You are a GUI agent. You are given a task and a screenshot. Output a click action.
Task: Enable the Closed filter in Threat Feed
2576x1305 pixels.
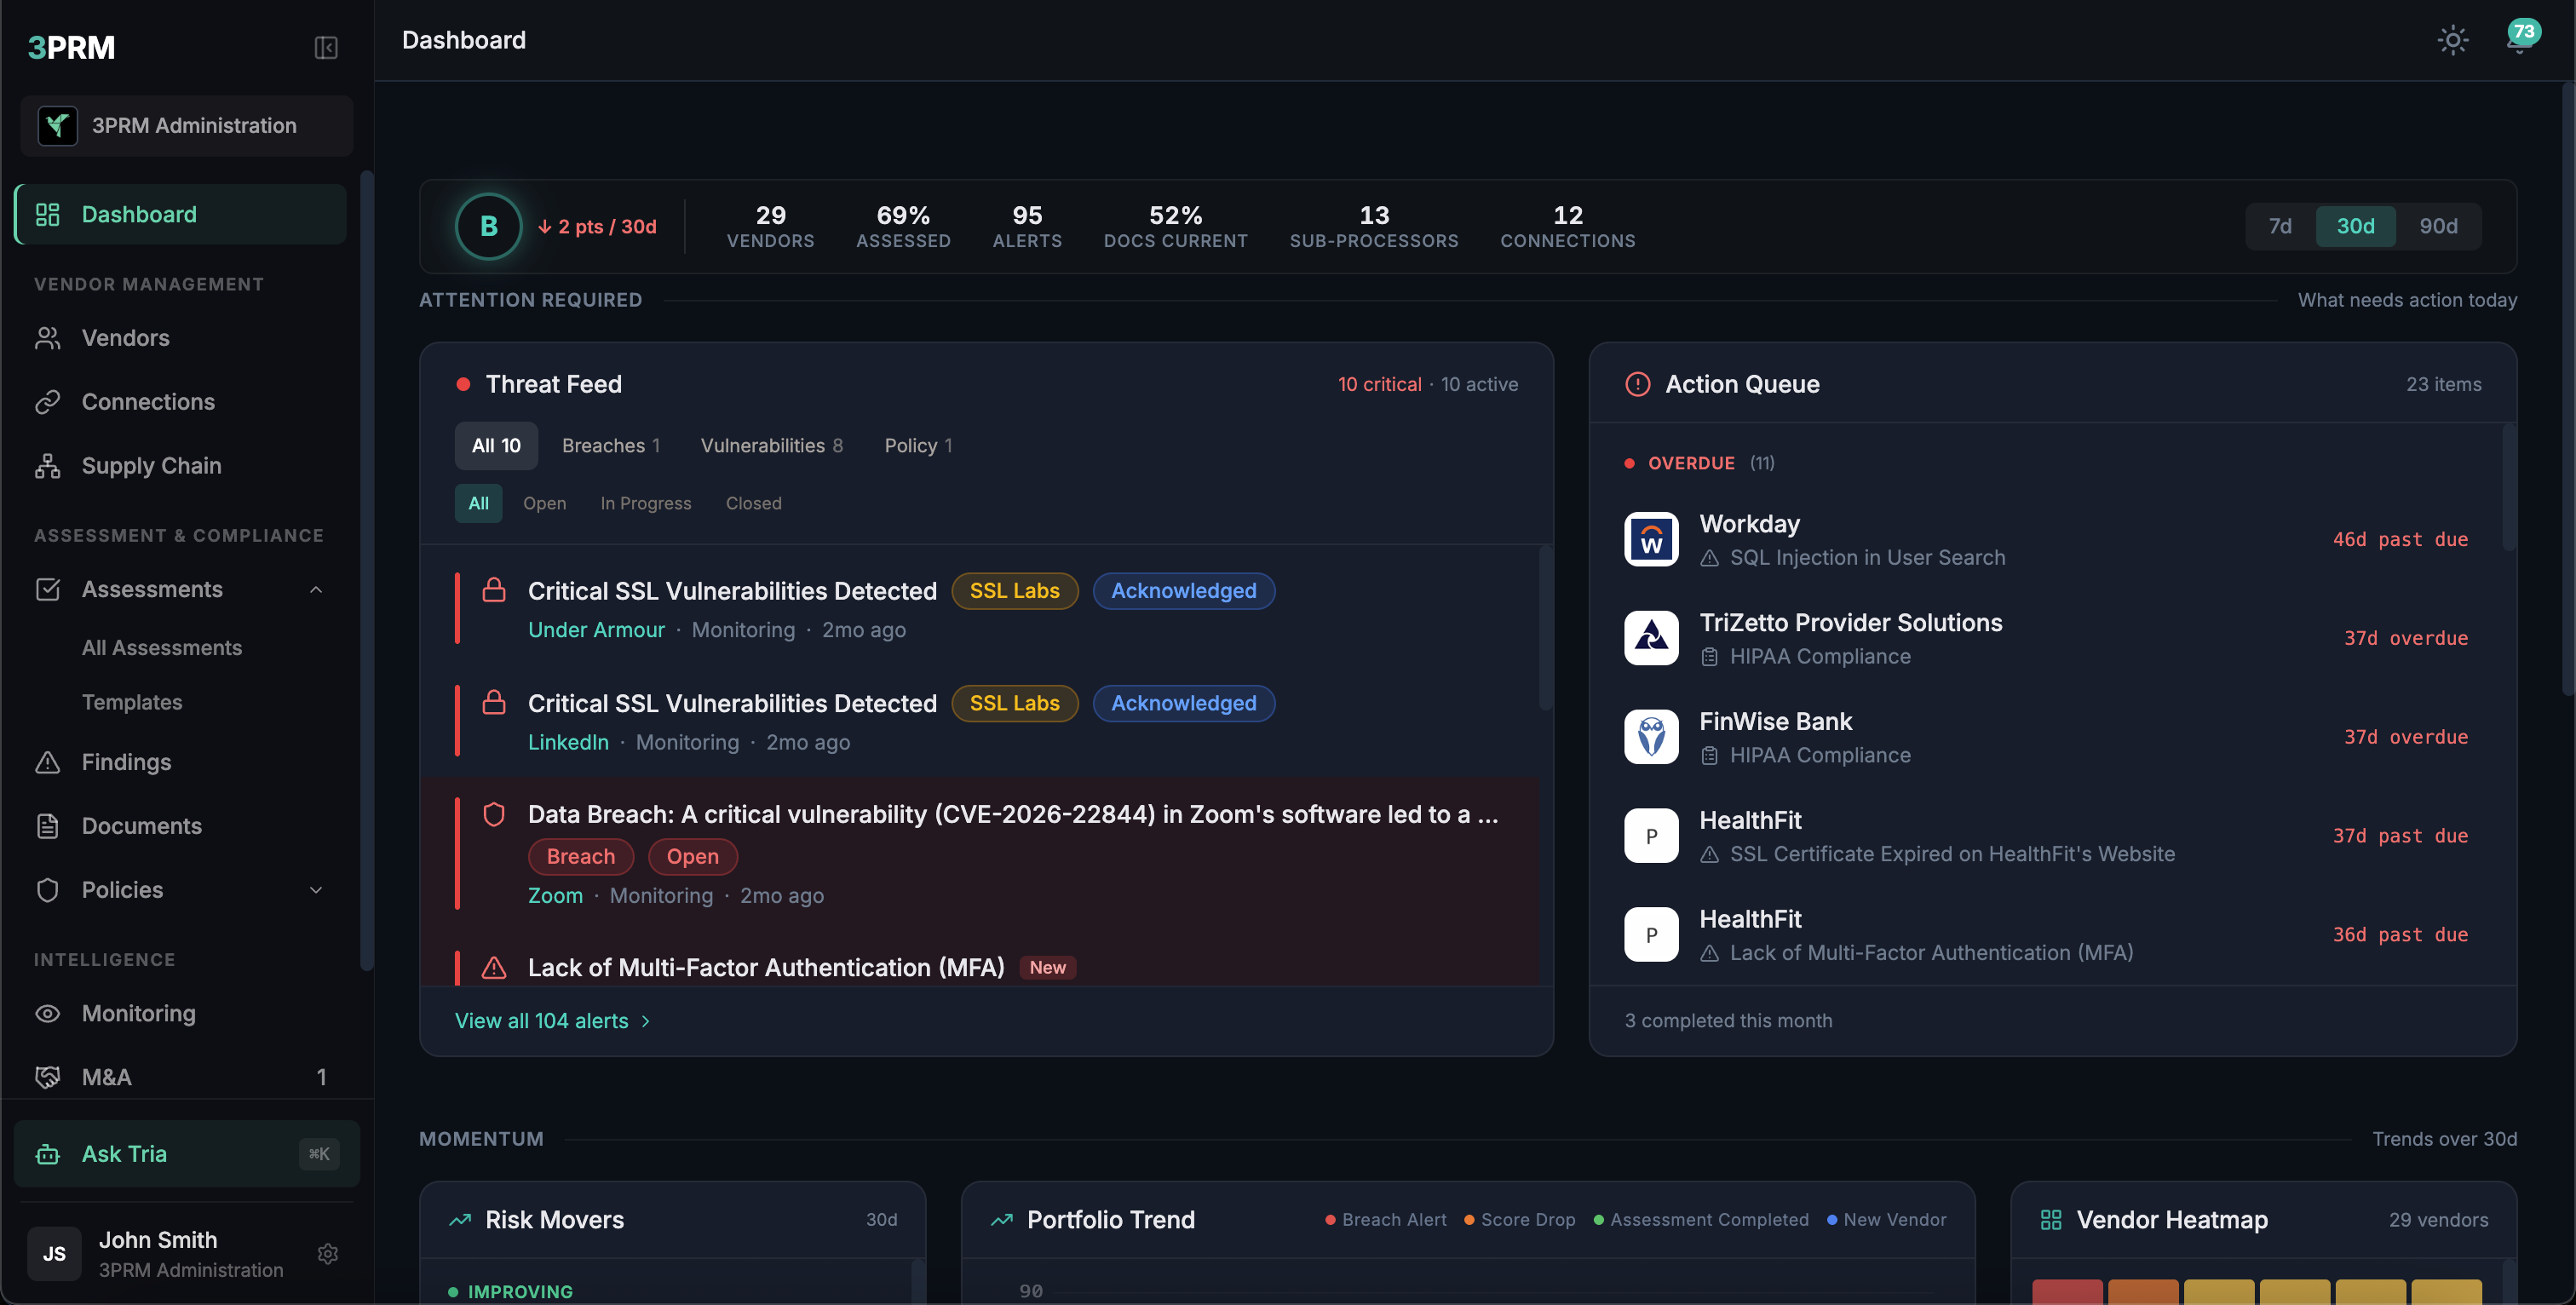tap(753, 503)
